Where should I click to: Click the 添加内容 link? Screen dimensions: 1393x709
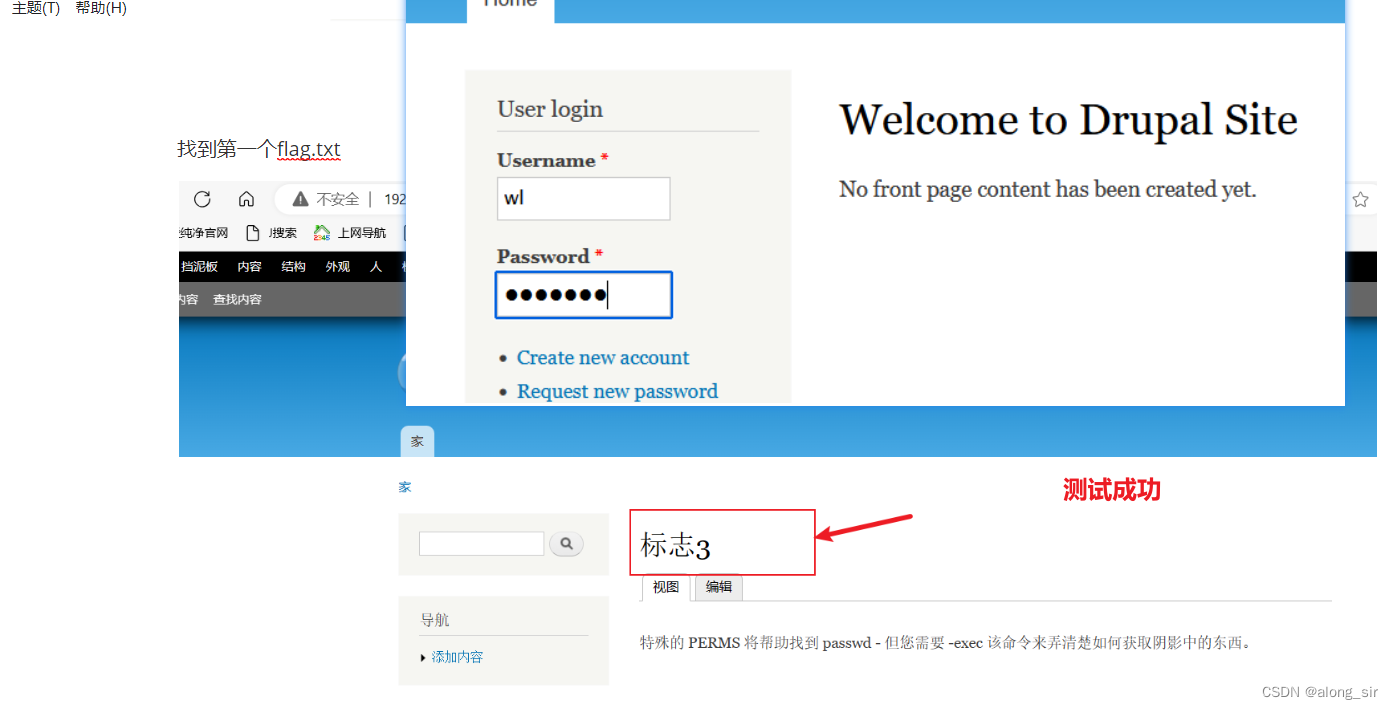tap(457, 657)
